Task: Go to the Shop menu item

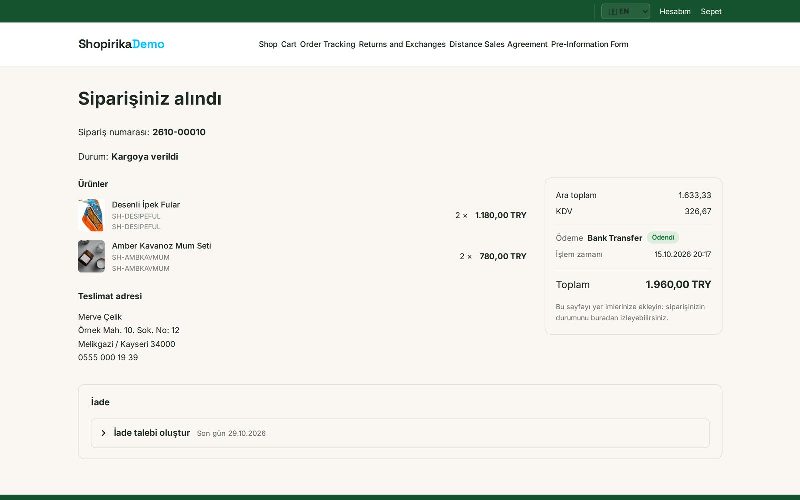Action: tap(268, 44)
